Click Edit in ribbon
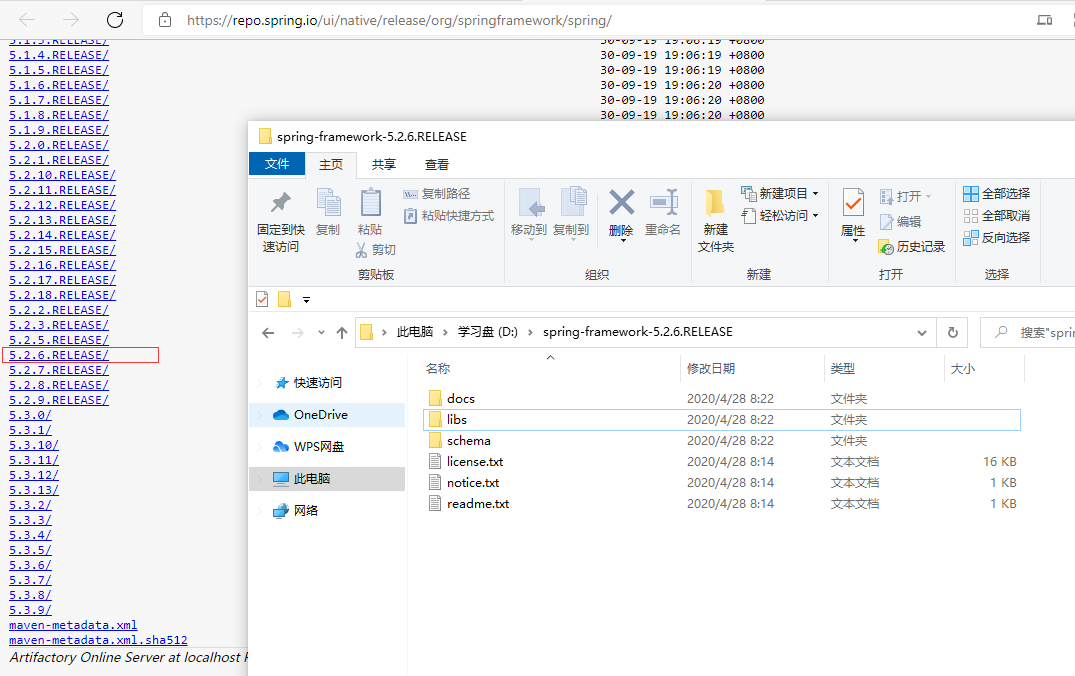 tap(900, 221)
